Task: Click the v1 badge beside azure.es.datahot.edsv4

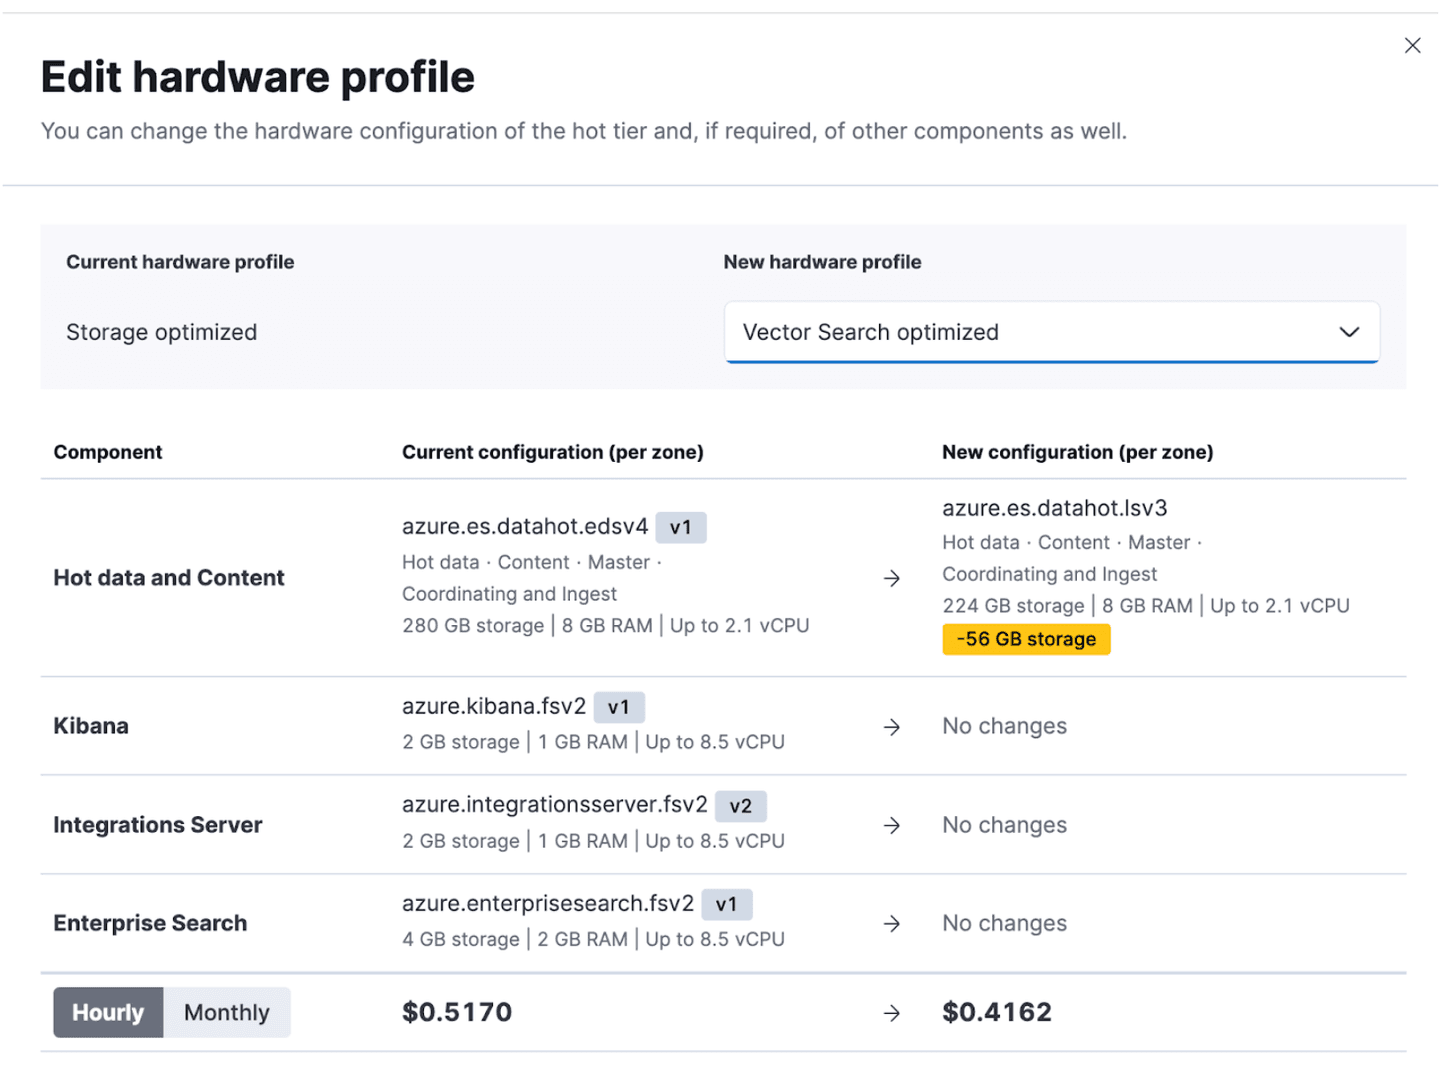Action: (x=681, y=527)
